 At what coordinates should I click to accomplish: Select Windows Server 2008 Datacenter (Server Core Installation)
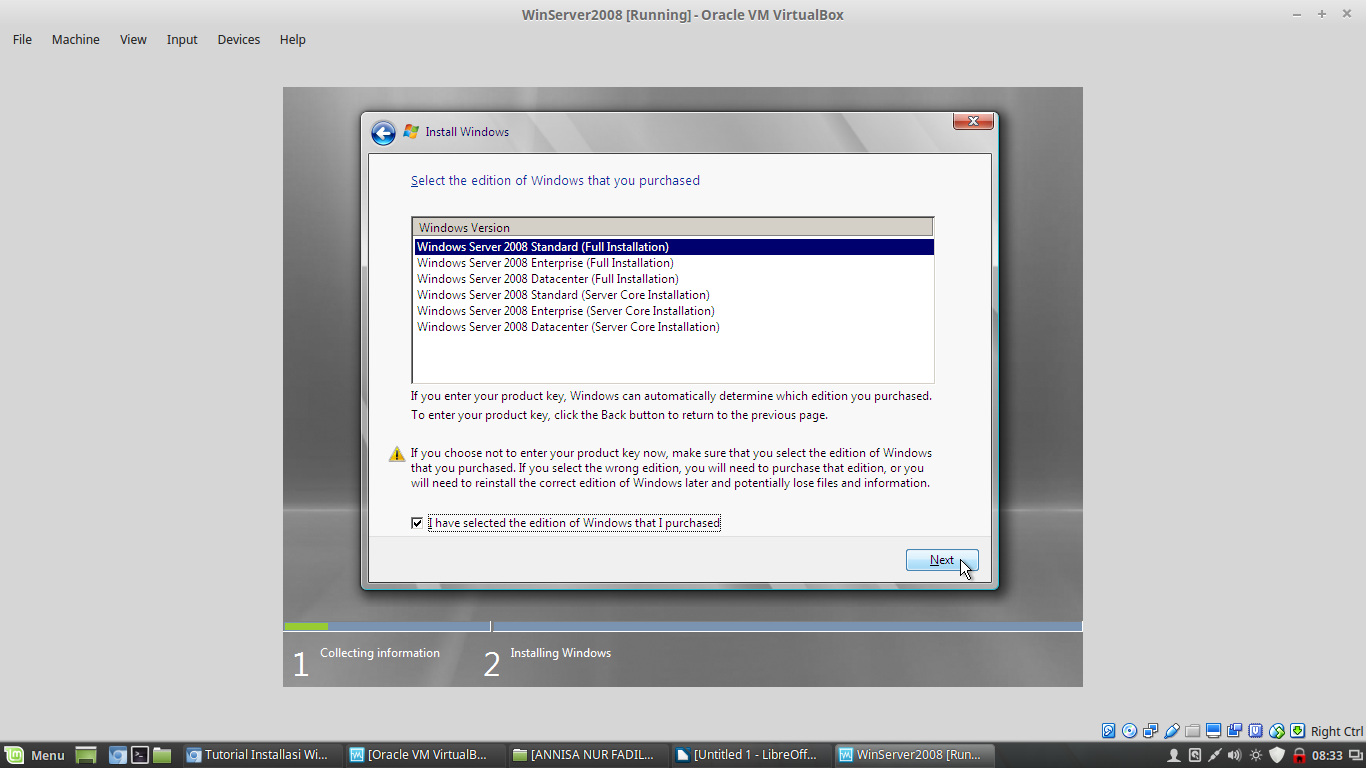point(674,327)
